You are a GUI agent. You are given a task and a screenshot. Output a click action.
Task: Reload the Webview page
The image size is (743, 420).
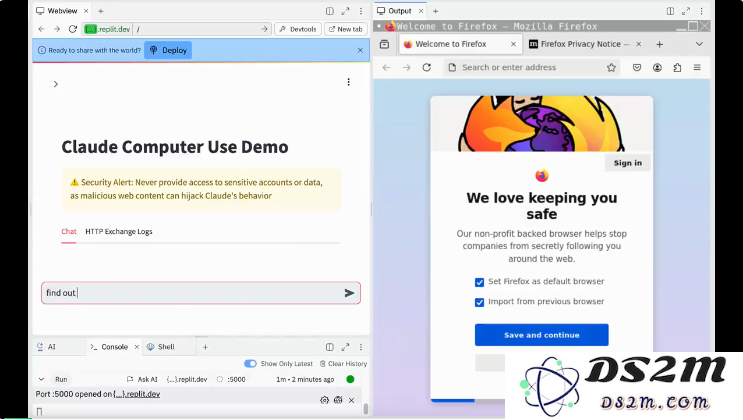coord(72,29)
